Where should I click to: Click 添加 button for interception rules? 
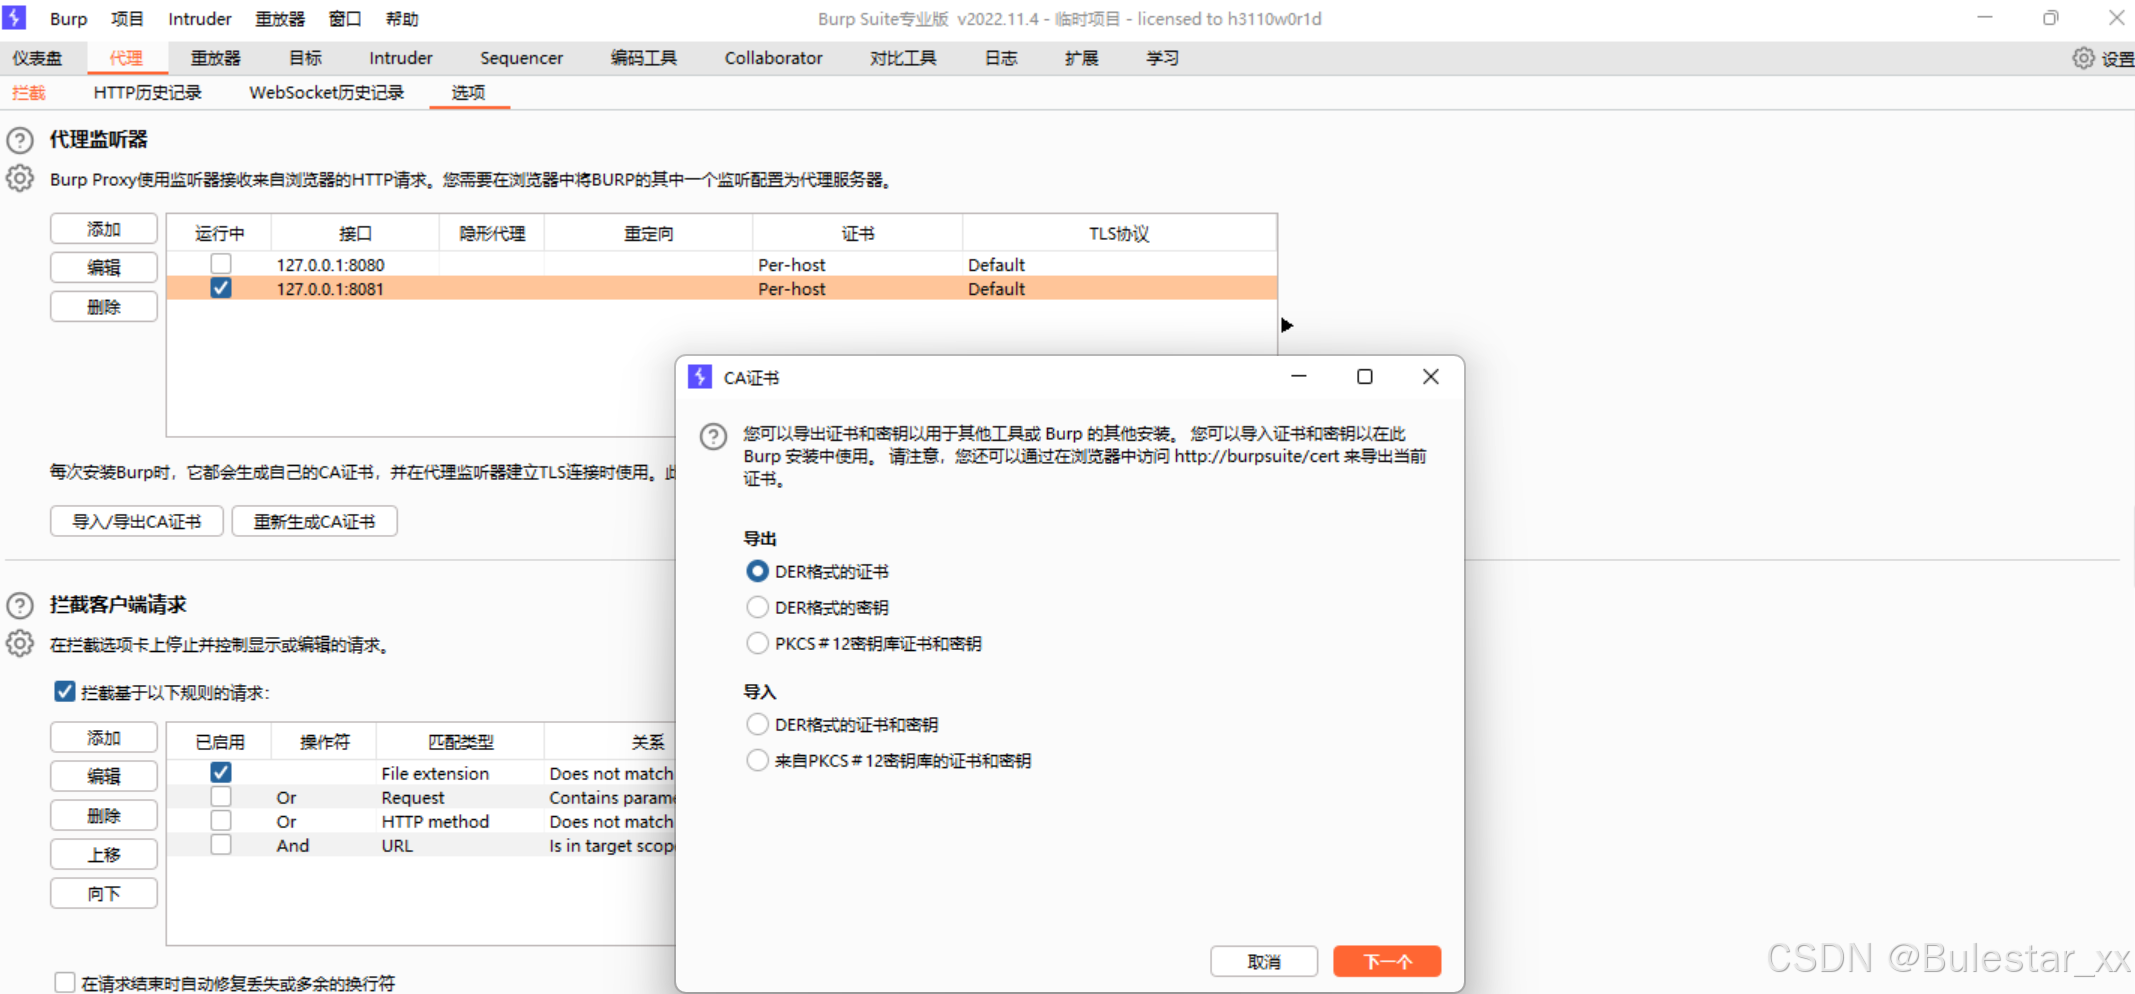pyautogui.click(x=104, y=738)
